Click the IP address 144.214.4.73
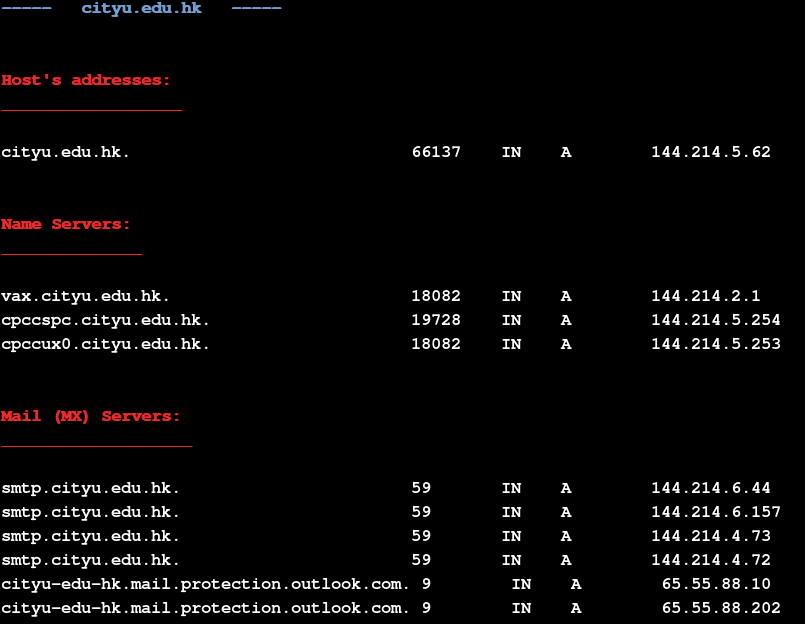The width and height of the screenshot is (805, 624). click(711, 536)
